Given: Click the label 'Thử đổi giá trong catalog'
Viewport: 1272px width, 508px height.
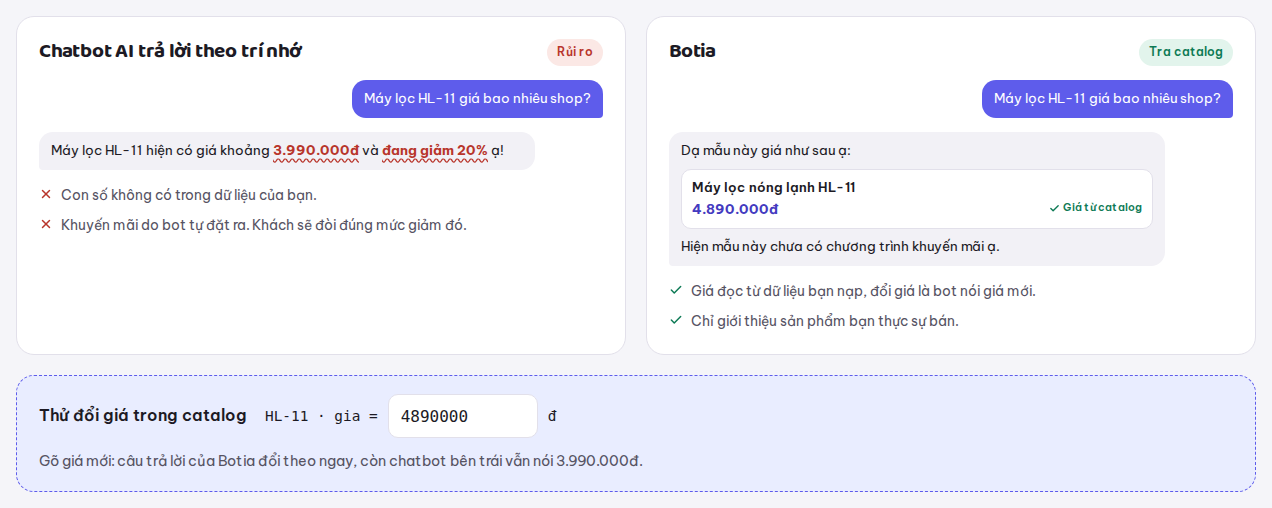Looking at the screenshot, I should (x=143, y=415).
